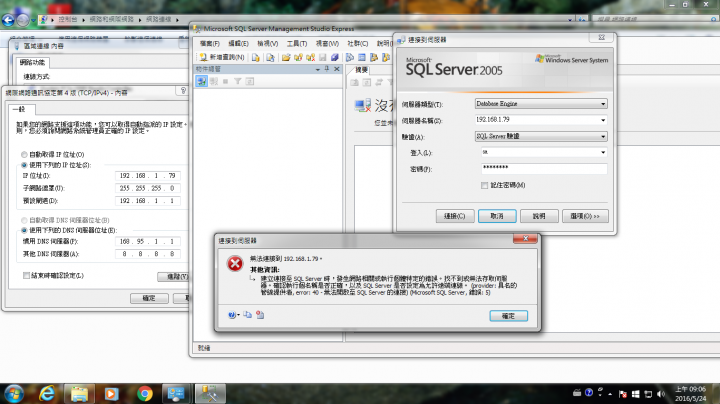
Task: Click the help icon in the error dialog
Action: pos(232,315)
